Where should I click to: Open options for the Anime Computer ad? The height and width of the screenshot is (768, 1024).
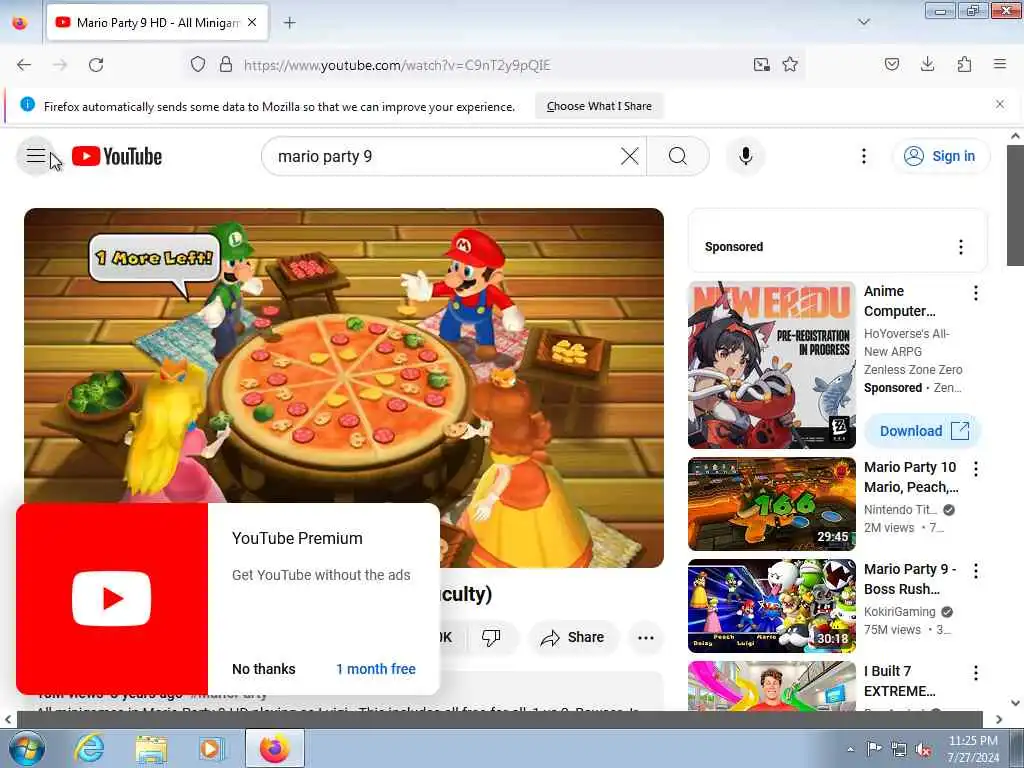coord(976,293)
